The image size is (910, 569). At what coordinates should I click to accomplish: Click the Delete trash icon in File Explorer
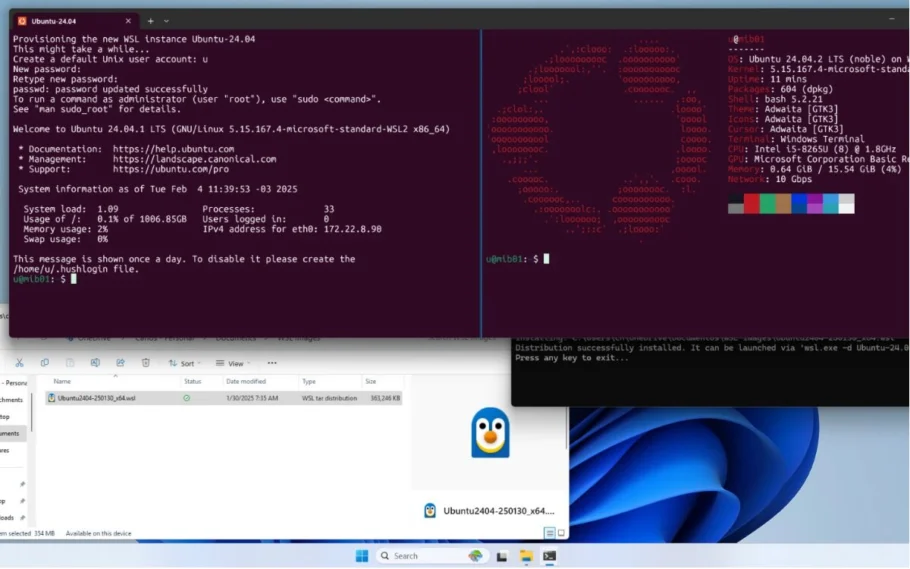tap(146, 363)
